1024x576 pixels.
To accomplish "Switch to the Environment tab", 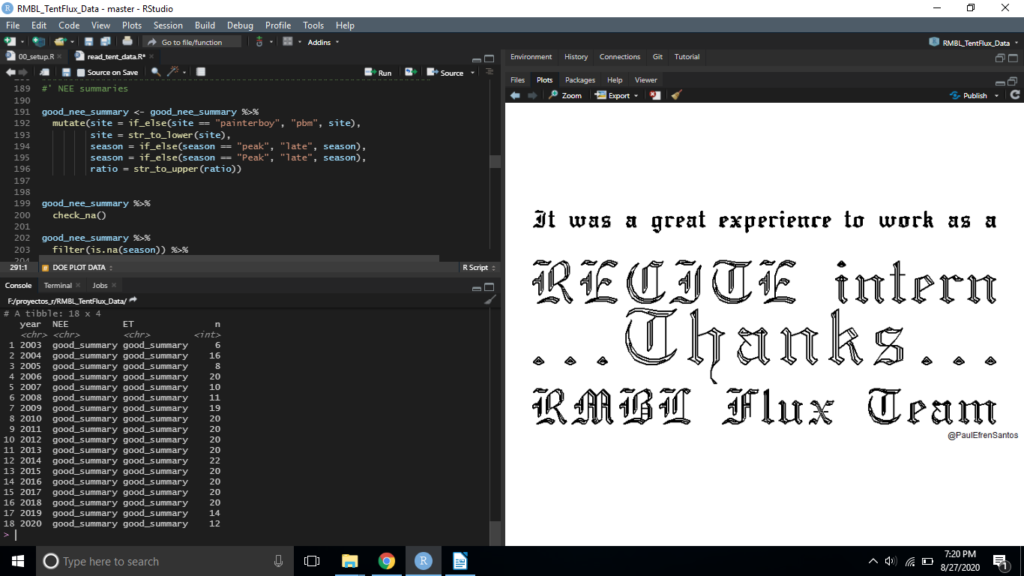I will 531,57.
